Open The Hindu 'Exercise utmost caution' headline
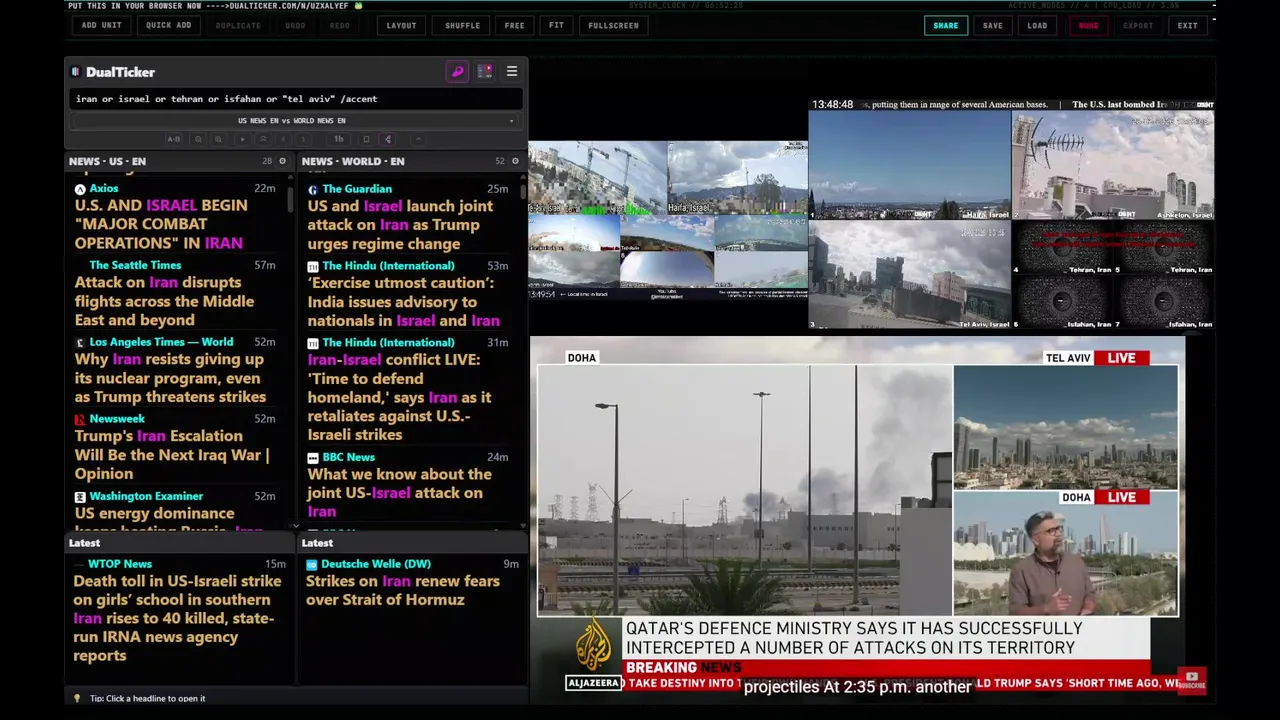Screen dimensions: 1280x720 (403, 302)
